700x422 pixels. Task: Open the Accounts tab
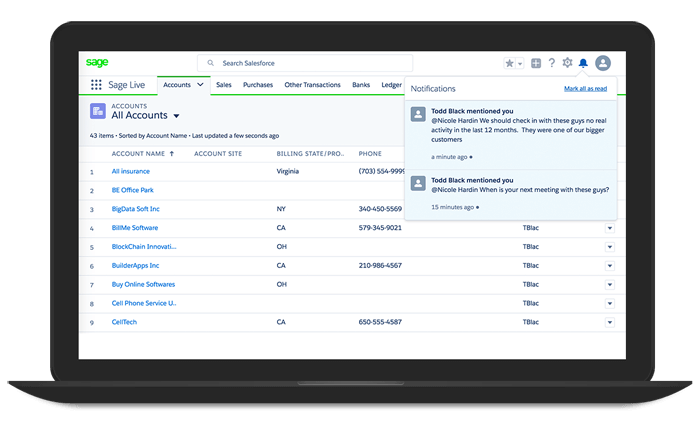(177, 85)
